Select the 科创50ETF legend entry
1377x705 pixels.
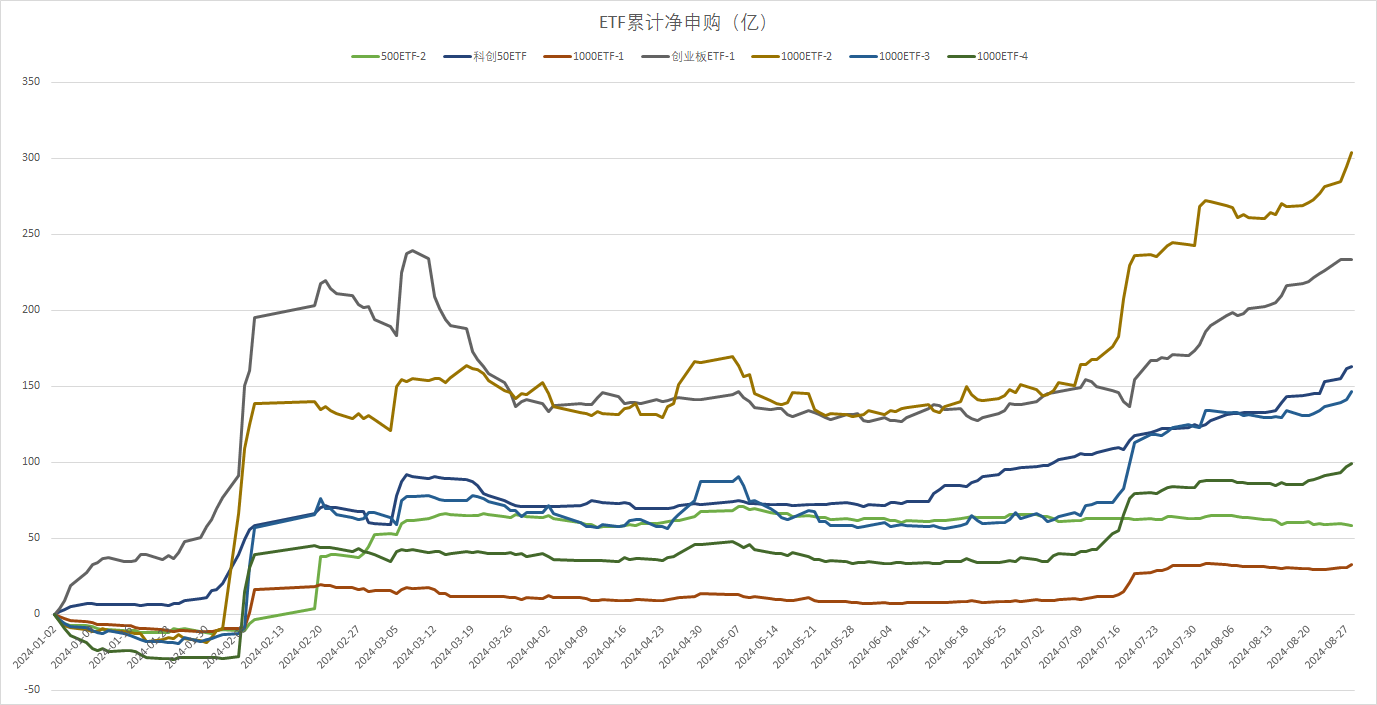(500, 56)
